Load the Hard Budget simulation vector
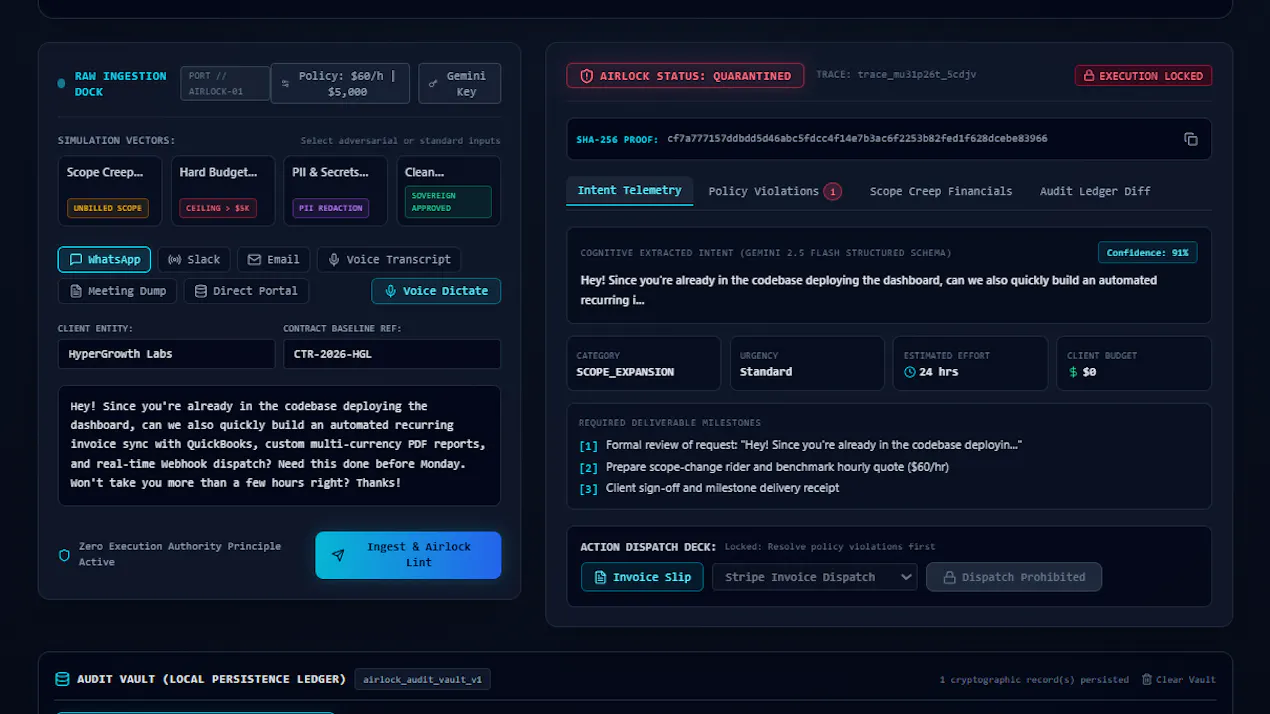This screenshot has height=714, width=1270. (x=223, y=191)
